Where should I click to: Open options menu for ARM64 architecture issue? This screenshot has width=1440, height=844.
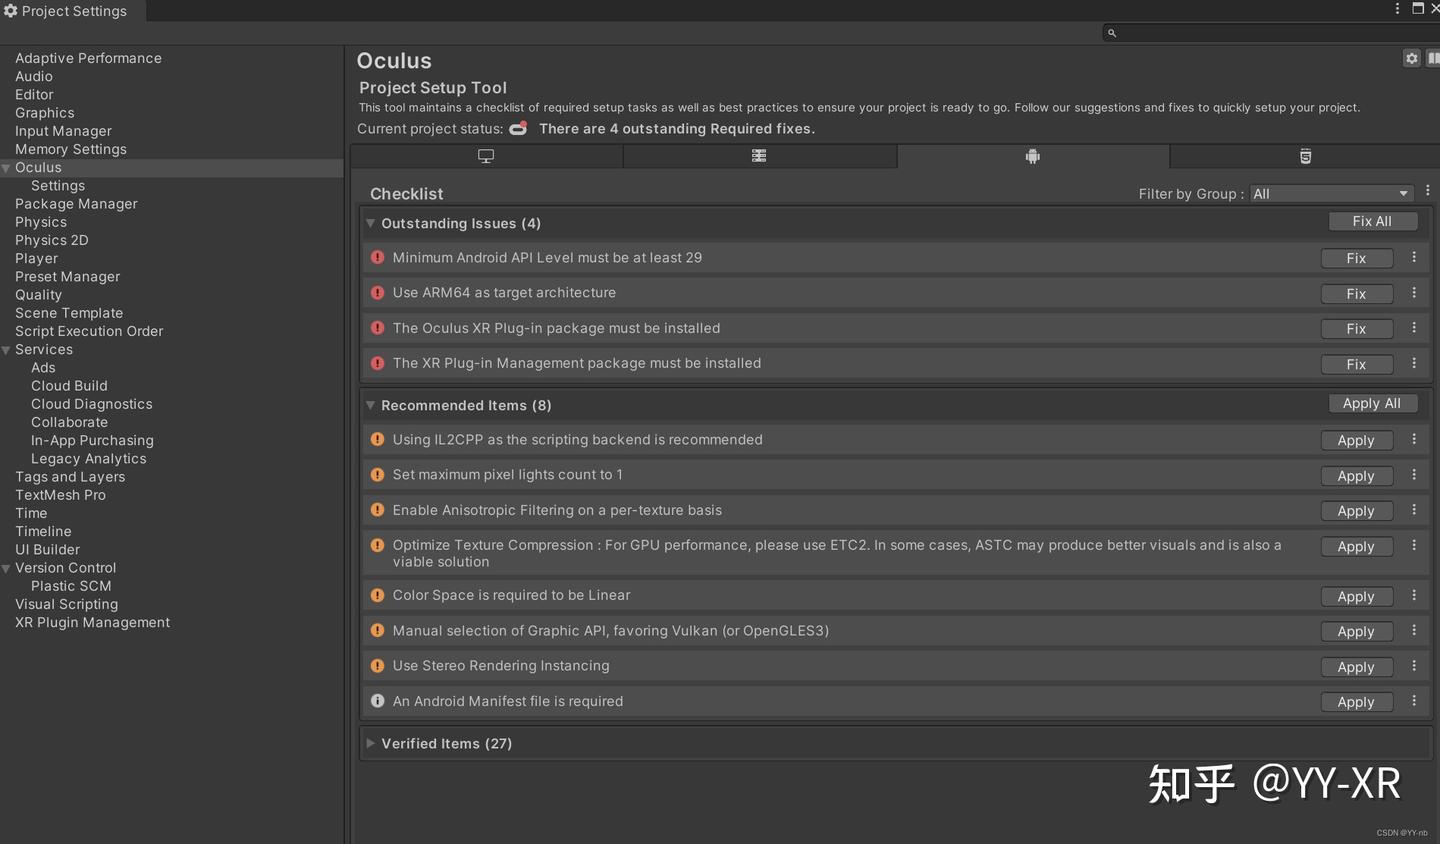(x=1414, y=293)
